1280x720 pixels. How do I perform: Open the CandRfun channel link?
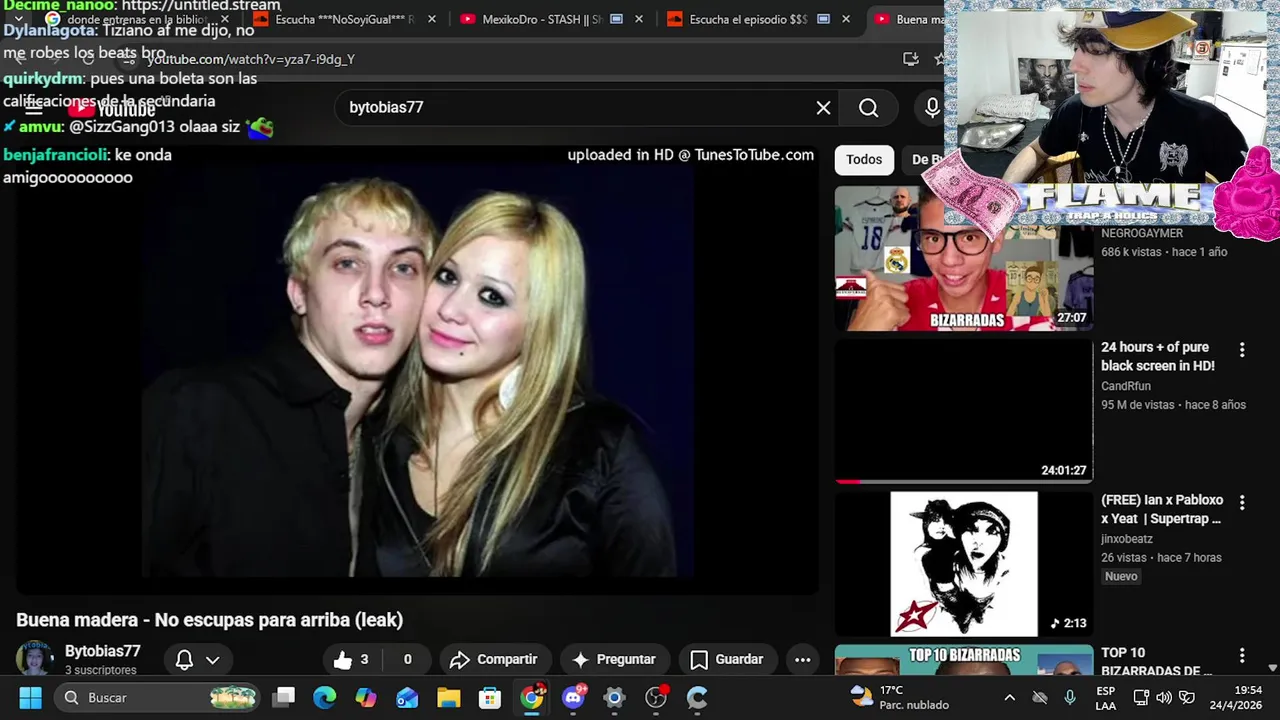pyautogui.click(x=1126, y=386)
